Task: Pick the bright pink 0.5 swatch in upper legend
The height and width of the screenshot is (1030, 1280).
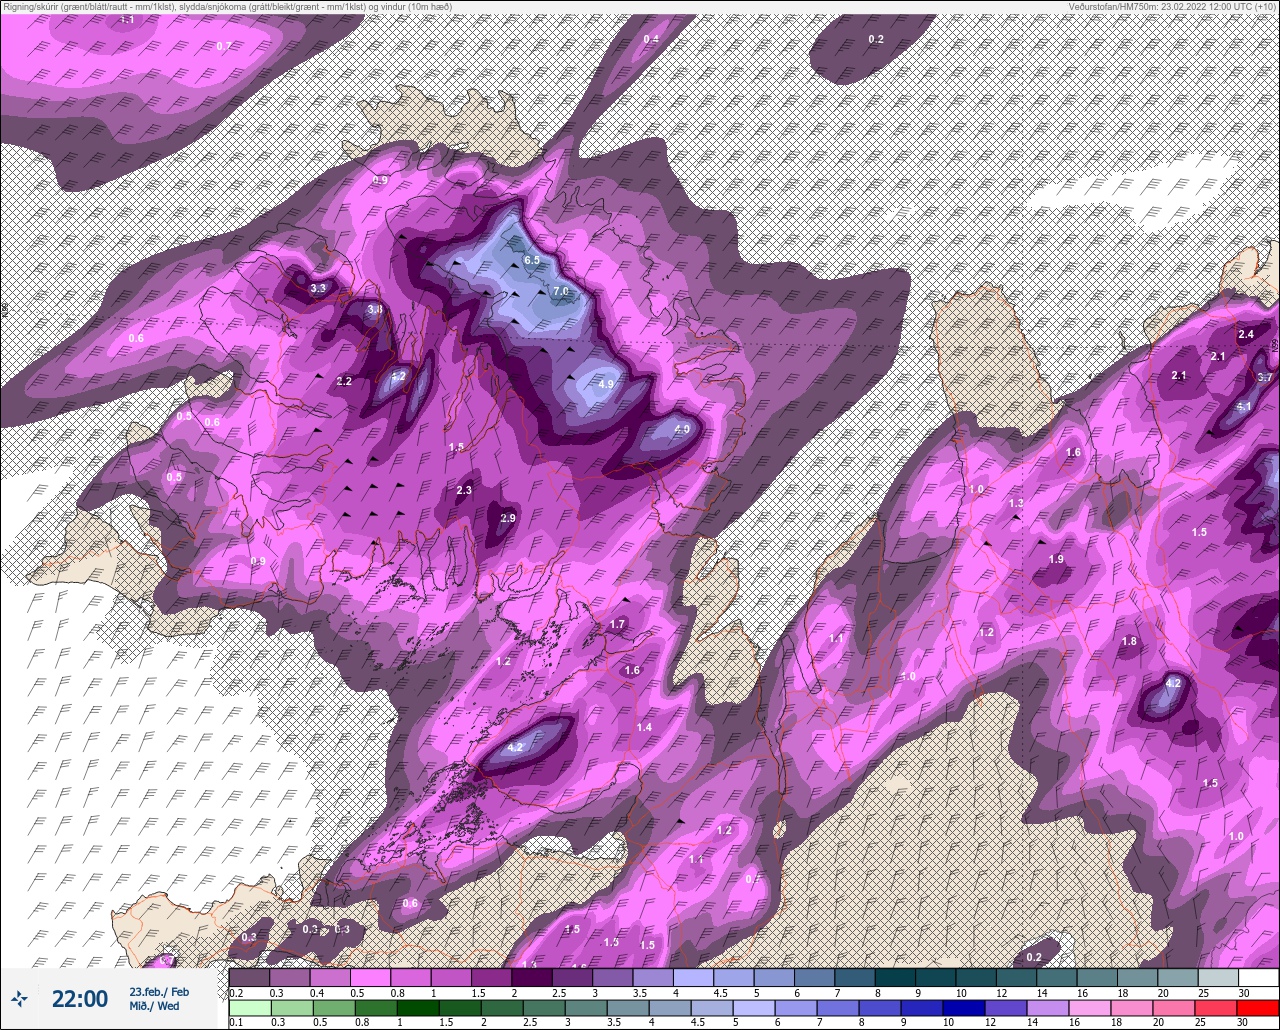Action: point(370,977)
